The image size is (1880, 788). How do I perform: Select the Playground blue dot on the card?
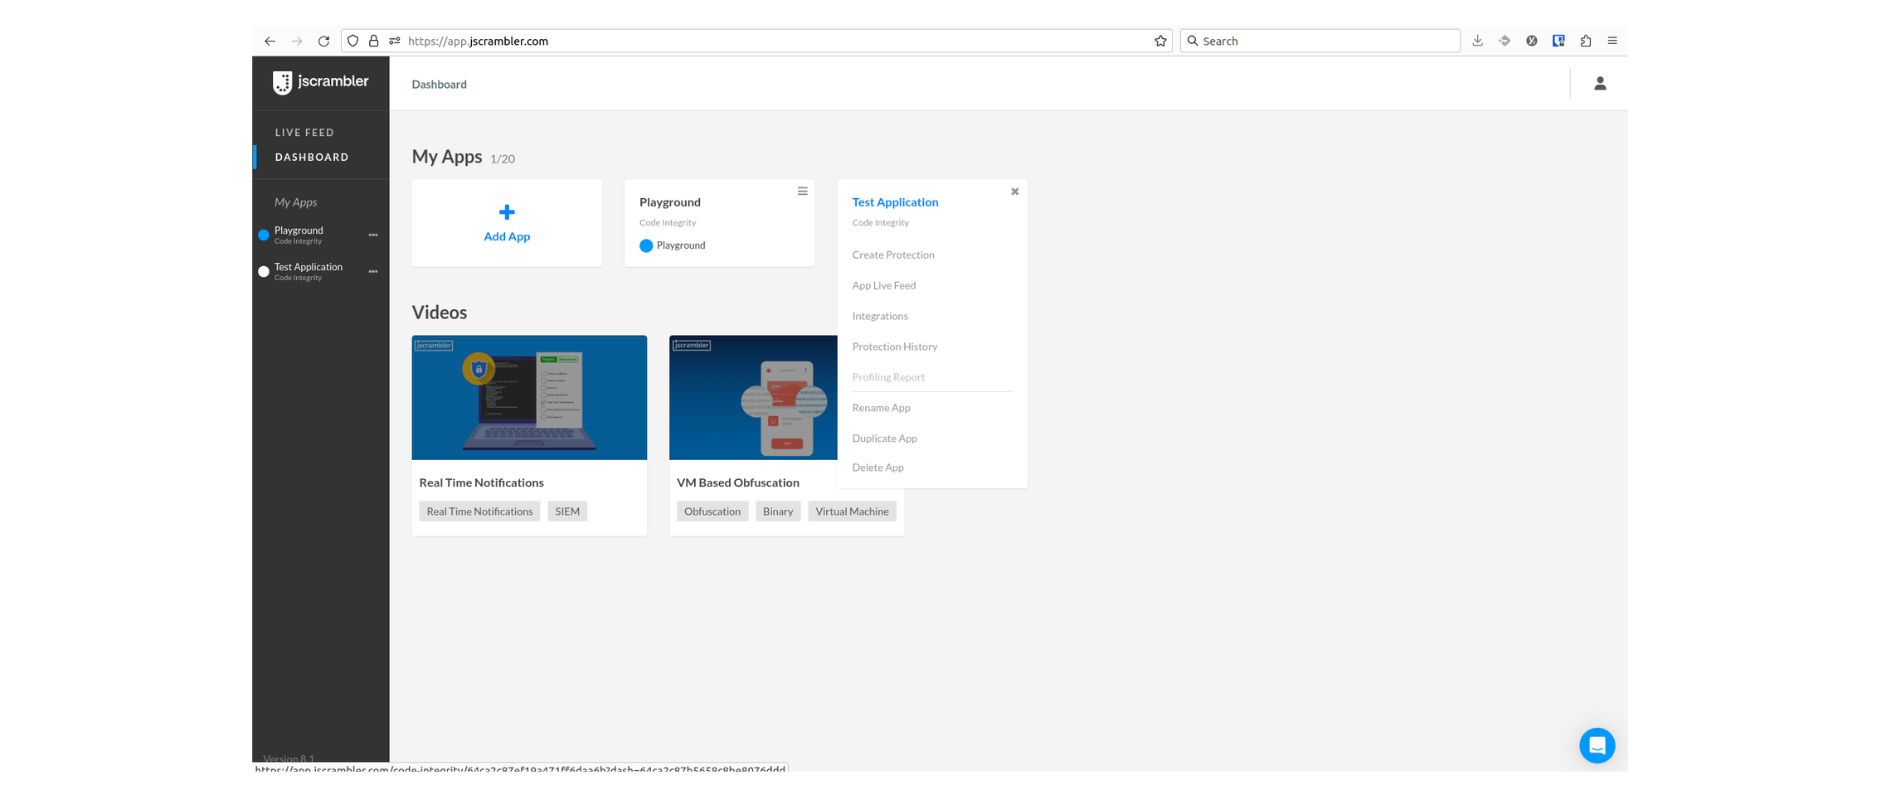646,246
